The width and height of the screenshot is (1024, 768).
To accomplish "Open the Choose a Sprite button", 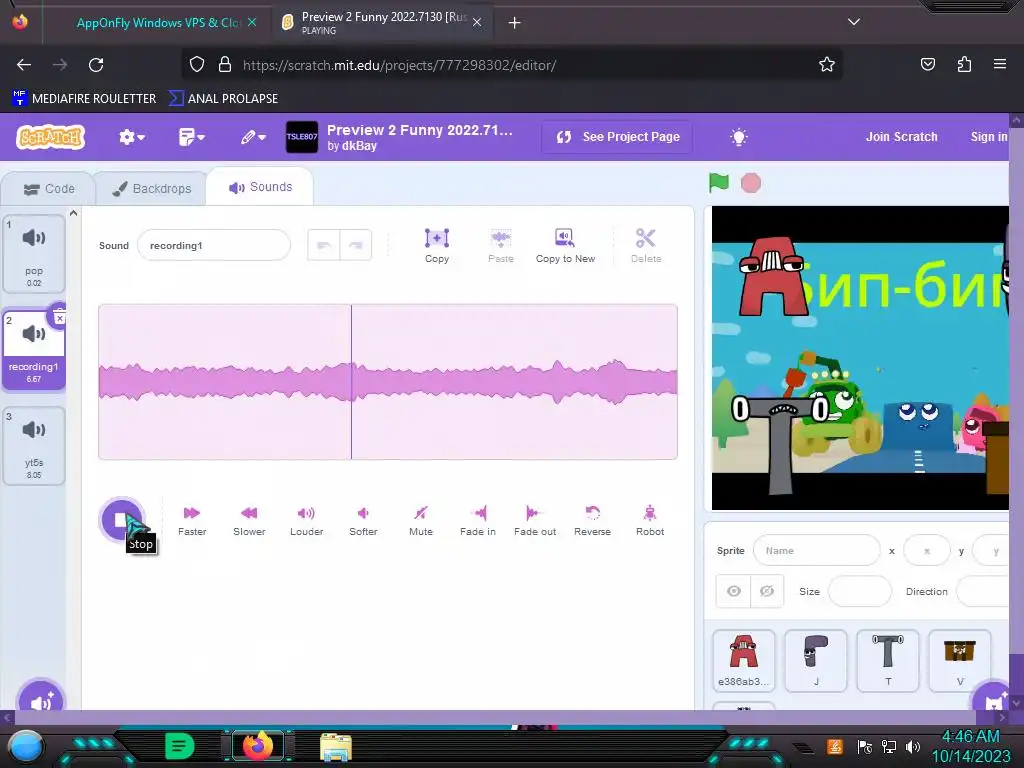I will click(993, 697).
